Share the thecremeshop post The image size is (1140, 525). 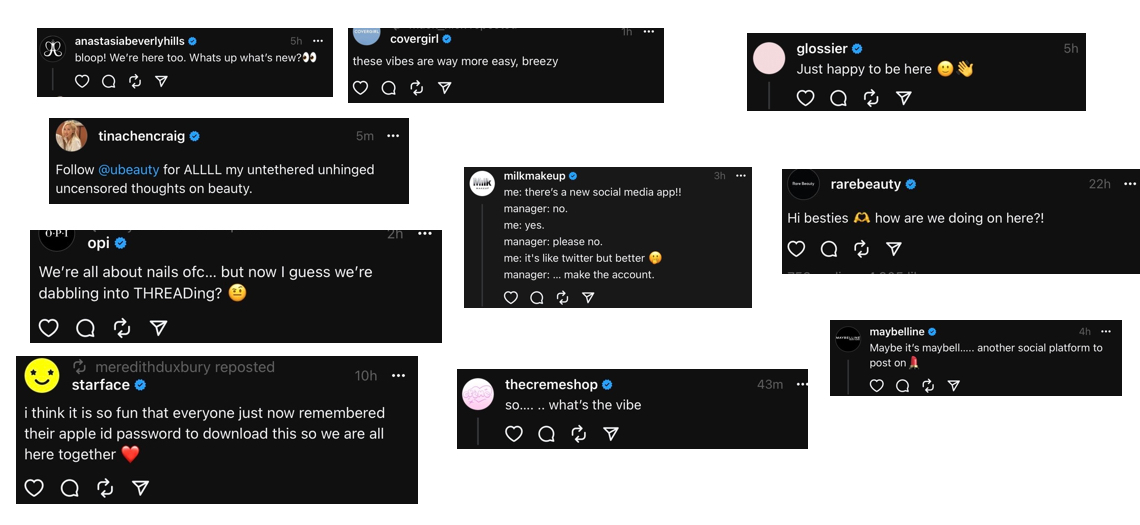point(611,434)
